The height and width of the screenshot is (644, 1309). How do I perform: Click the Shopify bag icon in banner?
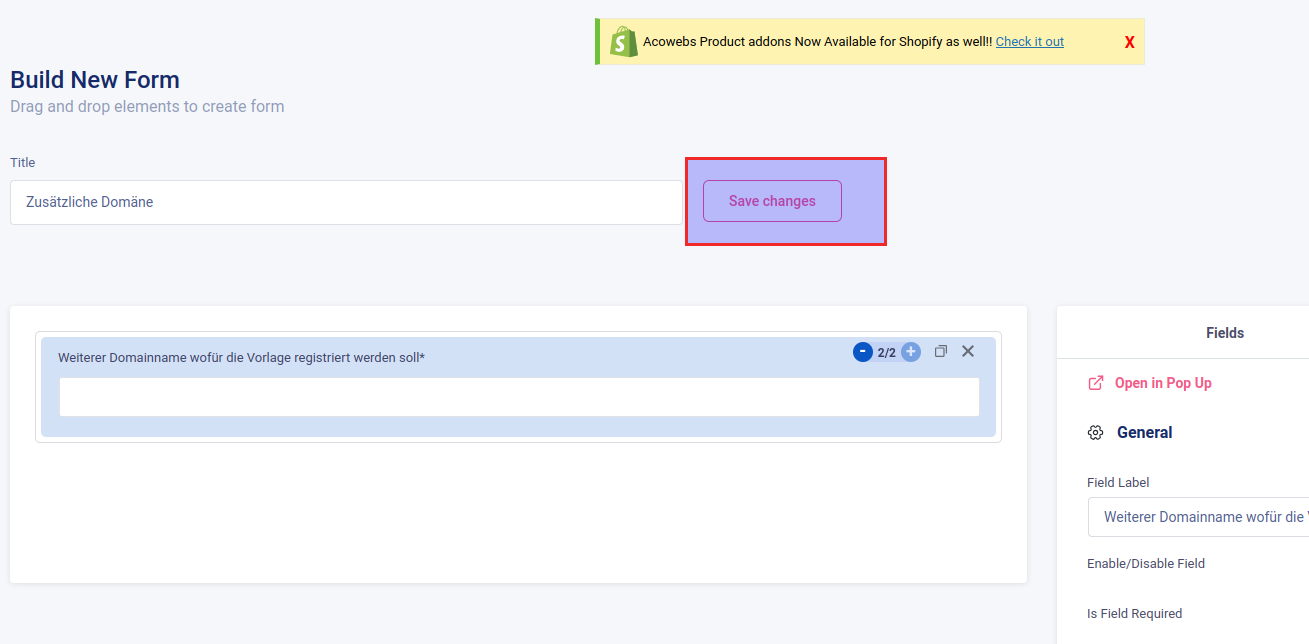pos(624,41)
